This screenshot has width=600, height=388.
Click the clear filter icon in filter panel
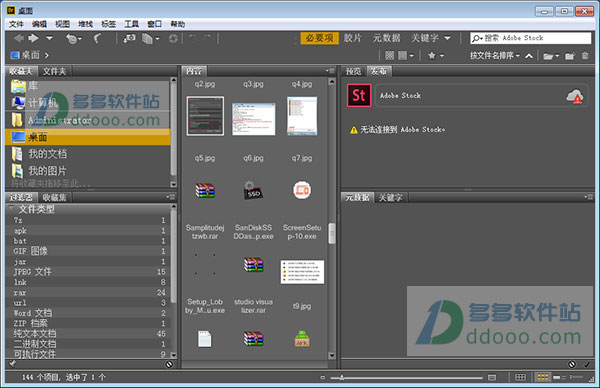169,364
